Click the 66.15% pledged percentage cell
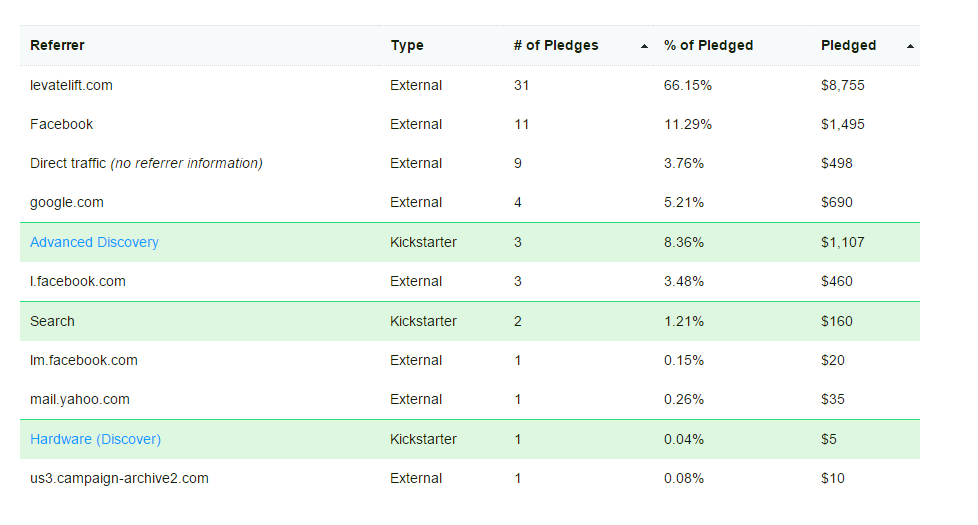 click(687, 85)
